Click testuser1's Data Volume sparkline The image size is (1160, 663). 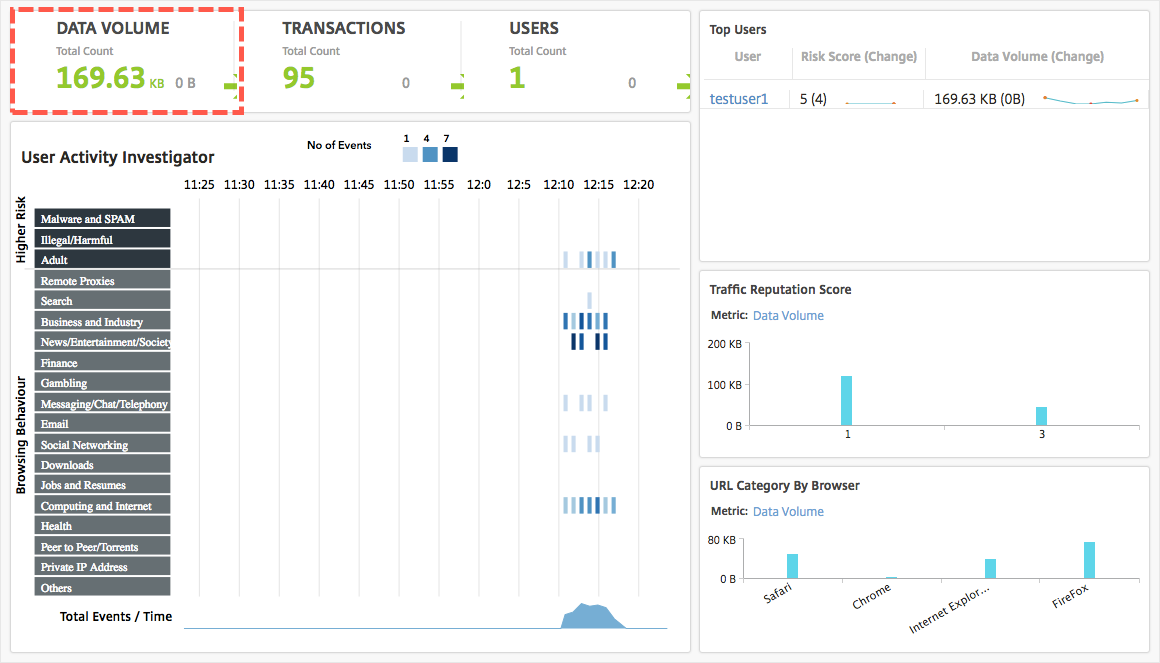click(x=1090, y=98)
